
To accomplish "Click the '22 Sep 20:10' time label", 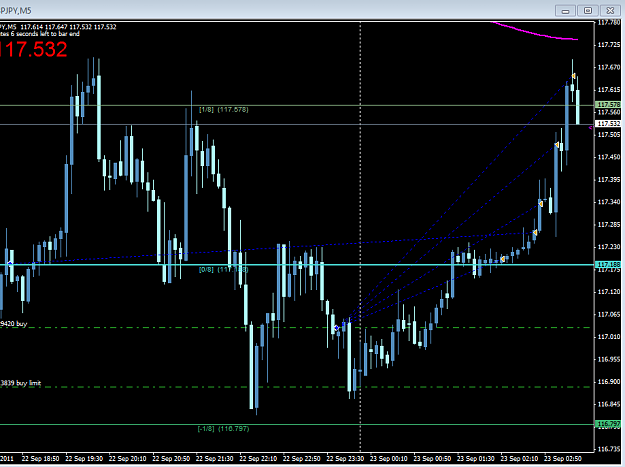I will click(127, 459).
